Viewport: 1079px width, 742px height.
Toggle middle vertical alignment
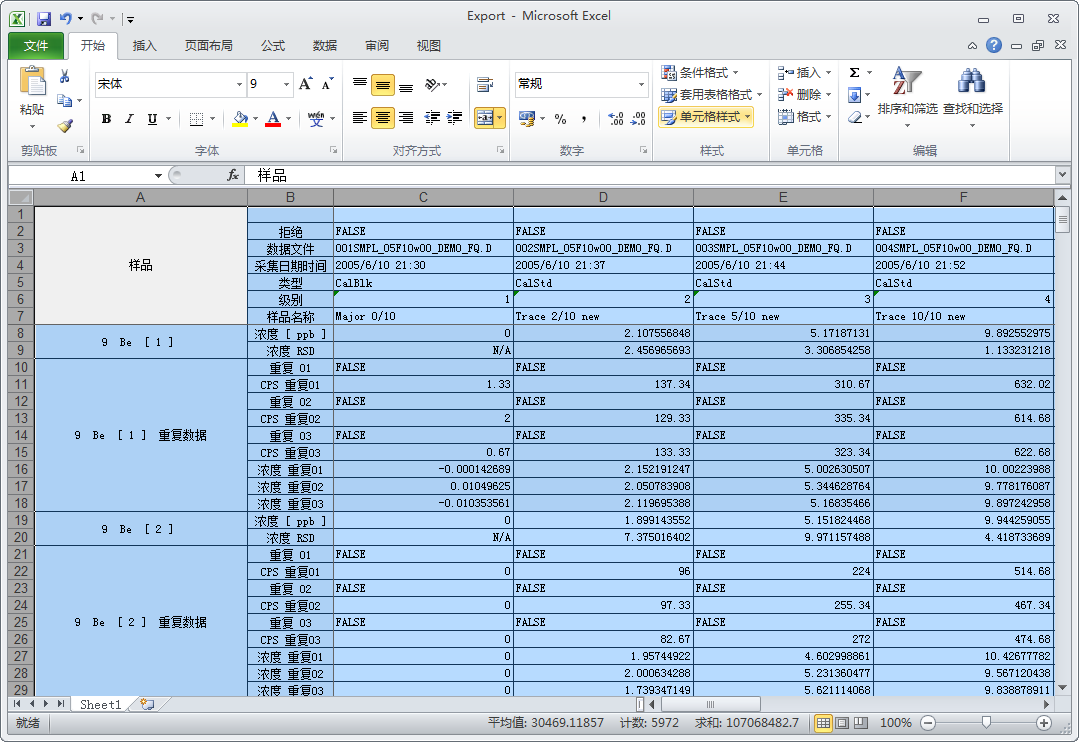pyautogui.click(x=383, y=85)
